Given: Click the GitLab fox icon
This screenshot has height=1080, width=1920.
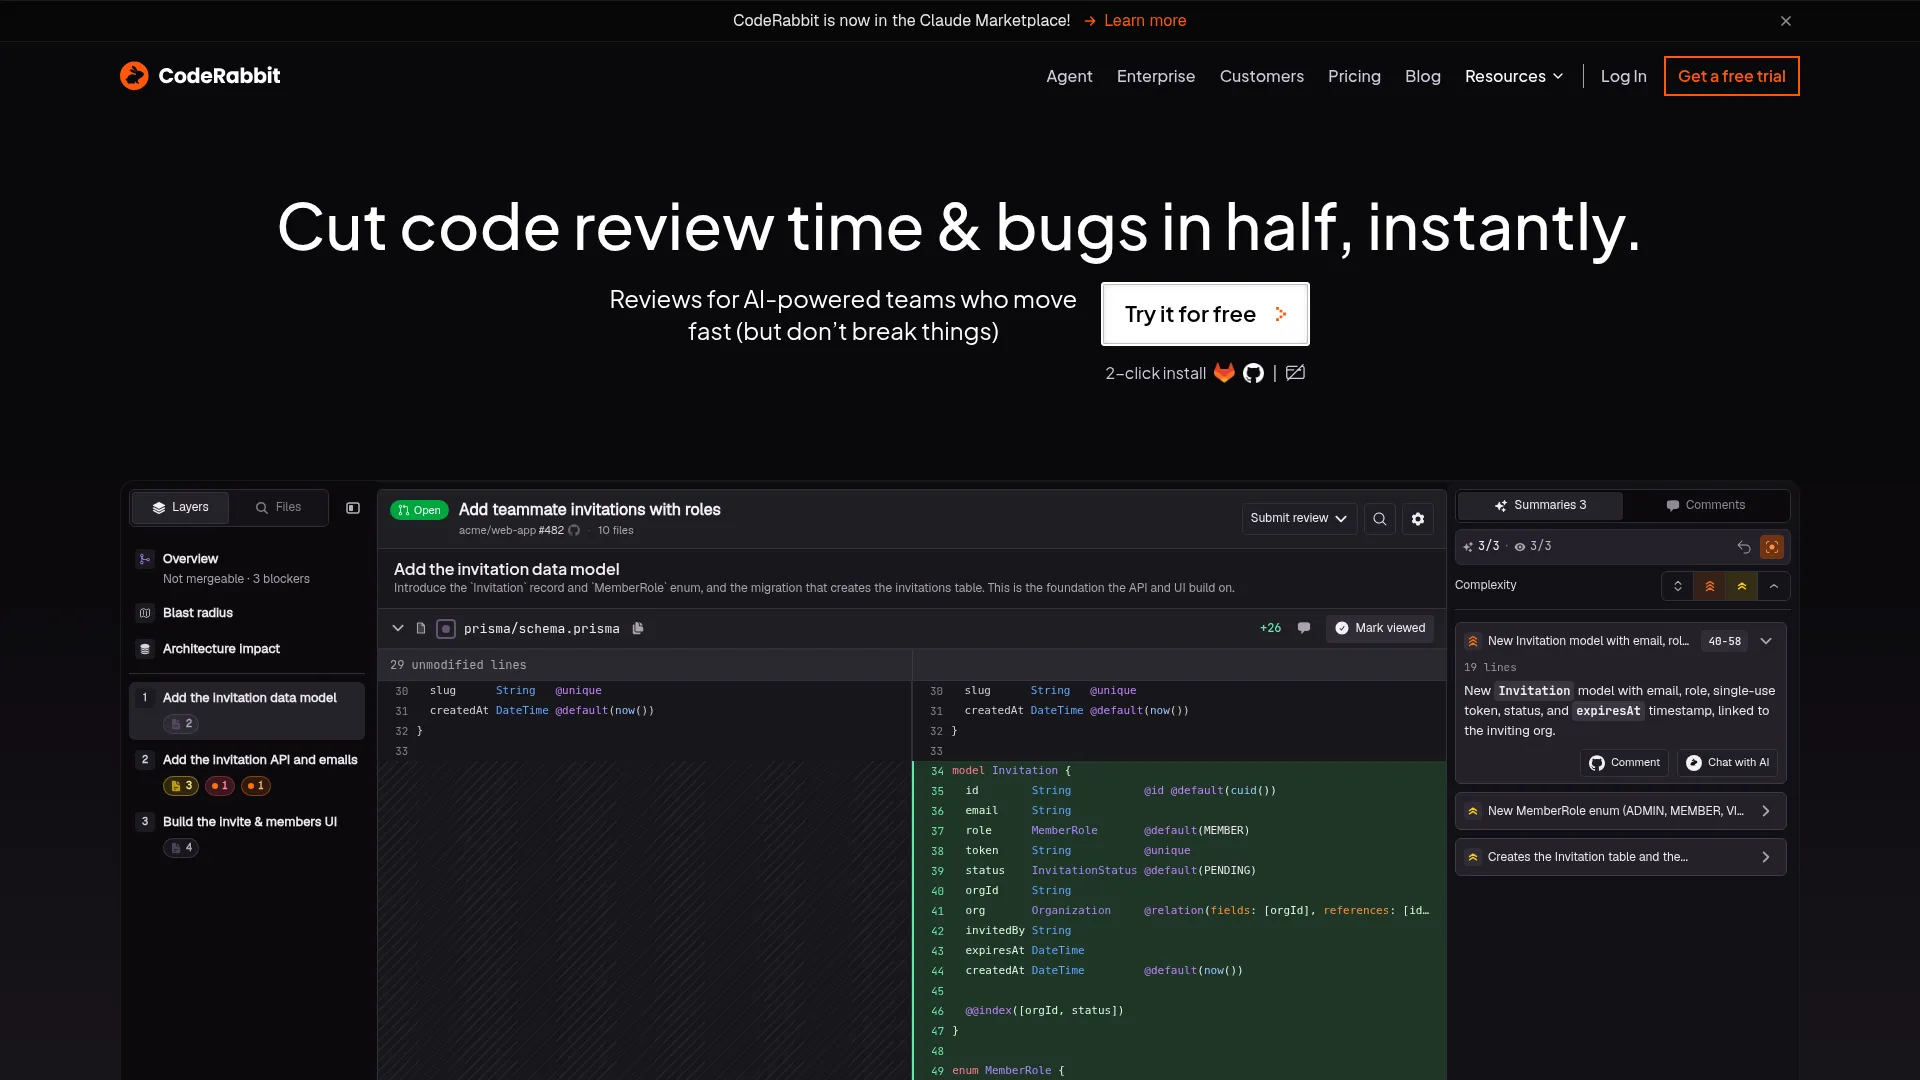Looking at the screenshot, I should [x=1224, y=373].
